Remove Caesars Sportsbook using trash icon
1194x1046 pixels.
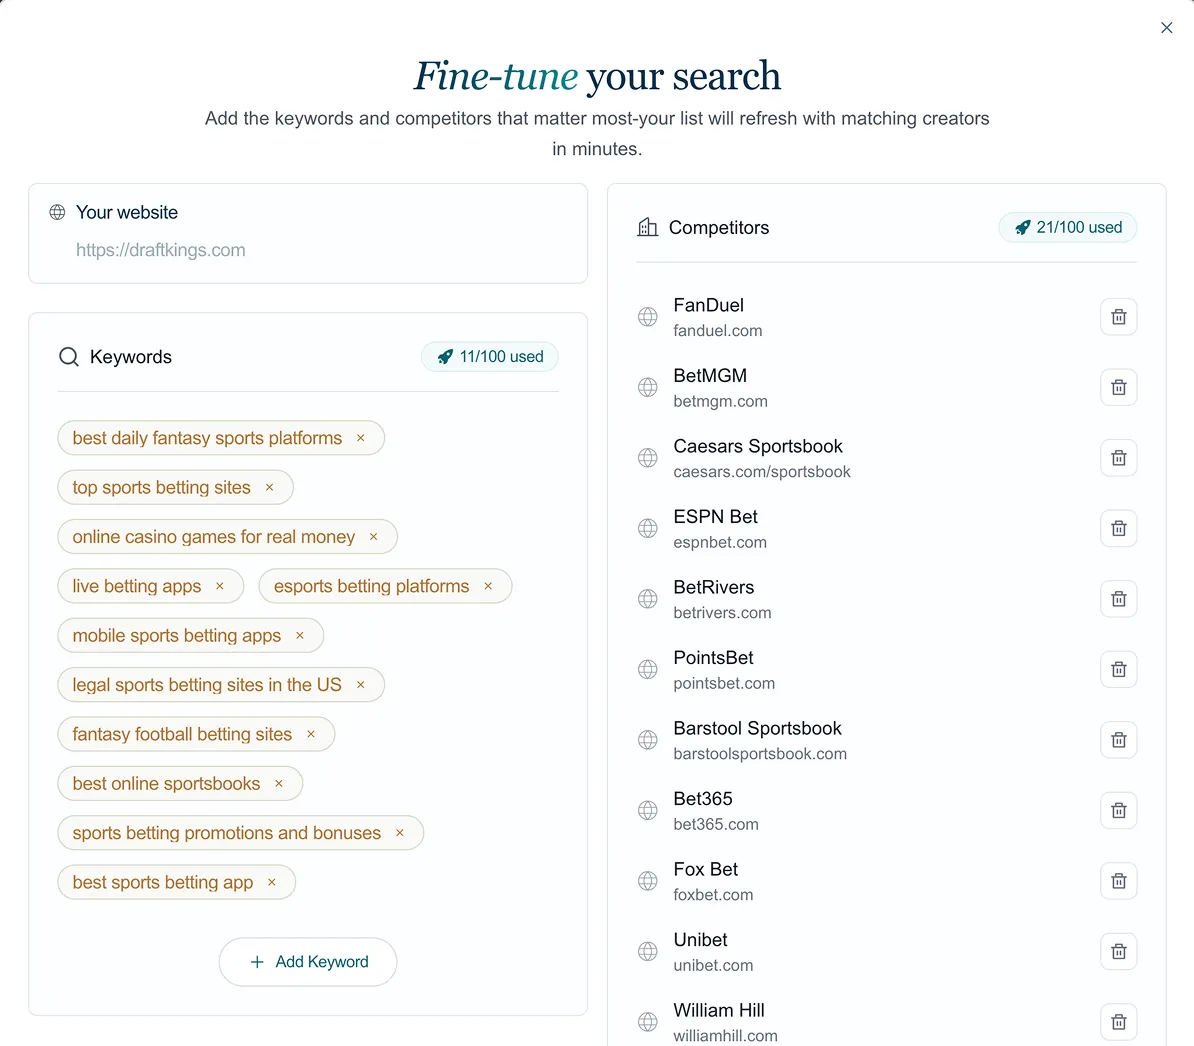pos(1118,458)
